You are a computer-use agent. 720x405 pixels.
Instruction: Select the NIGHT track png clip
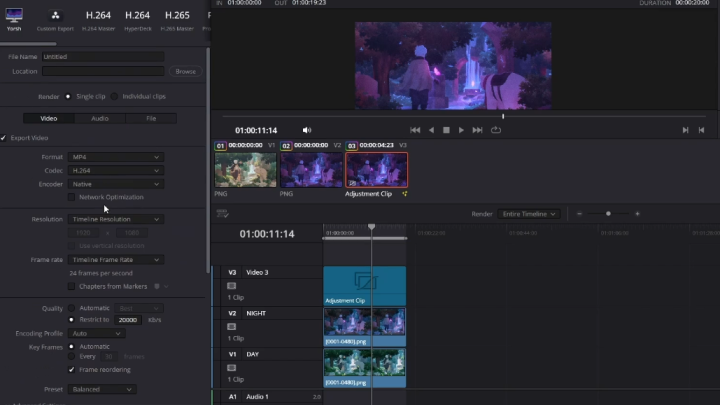[x=365, y=326]
